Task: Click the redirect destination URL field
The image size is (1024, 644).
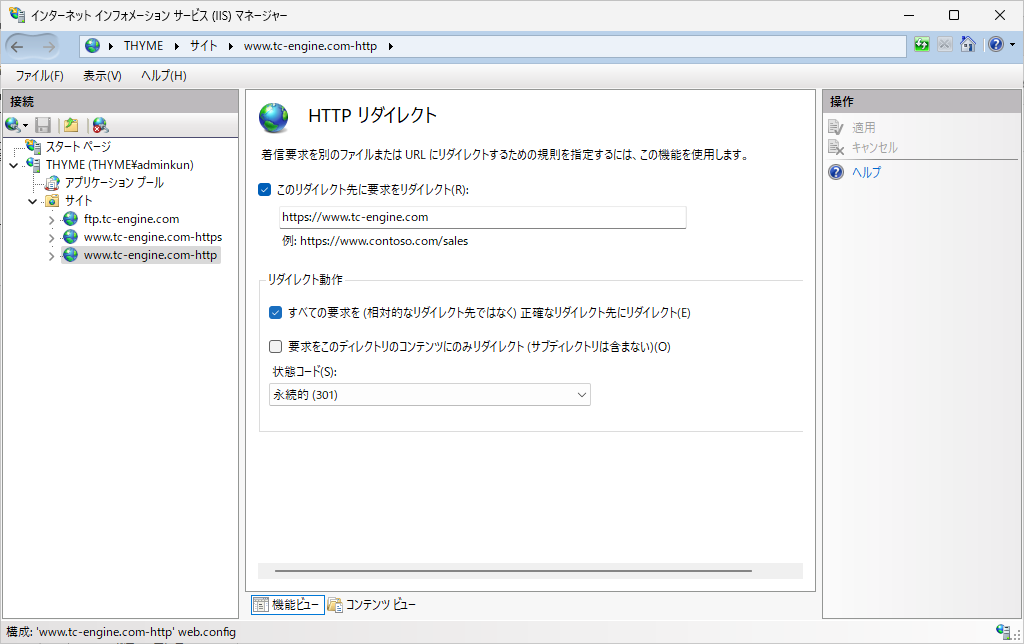Action: coord(483,217)
